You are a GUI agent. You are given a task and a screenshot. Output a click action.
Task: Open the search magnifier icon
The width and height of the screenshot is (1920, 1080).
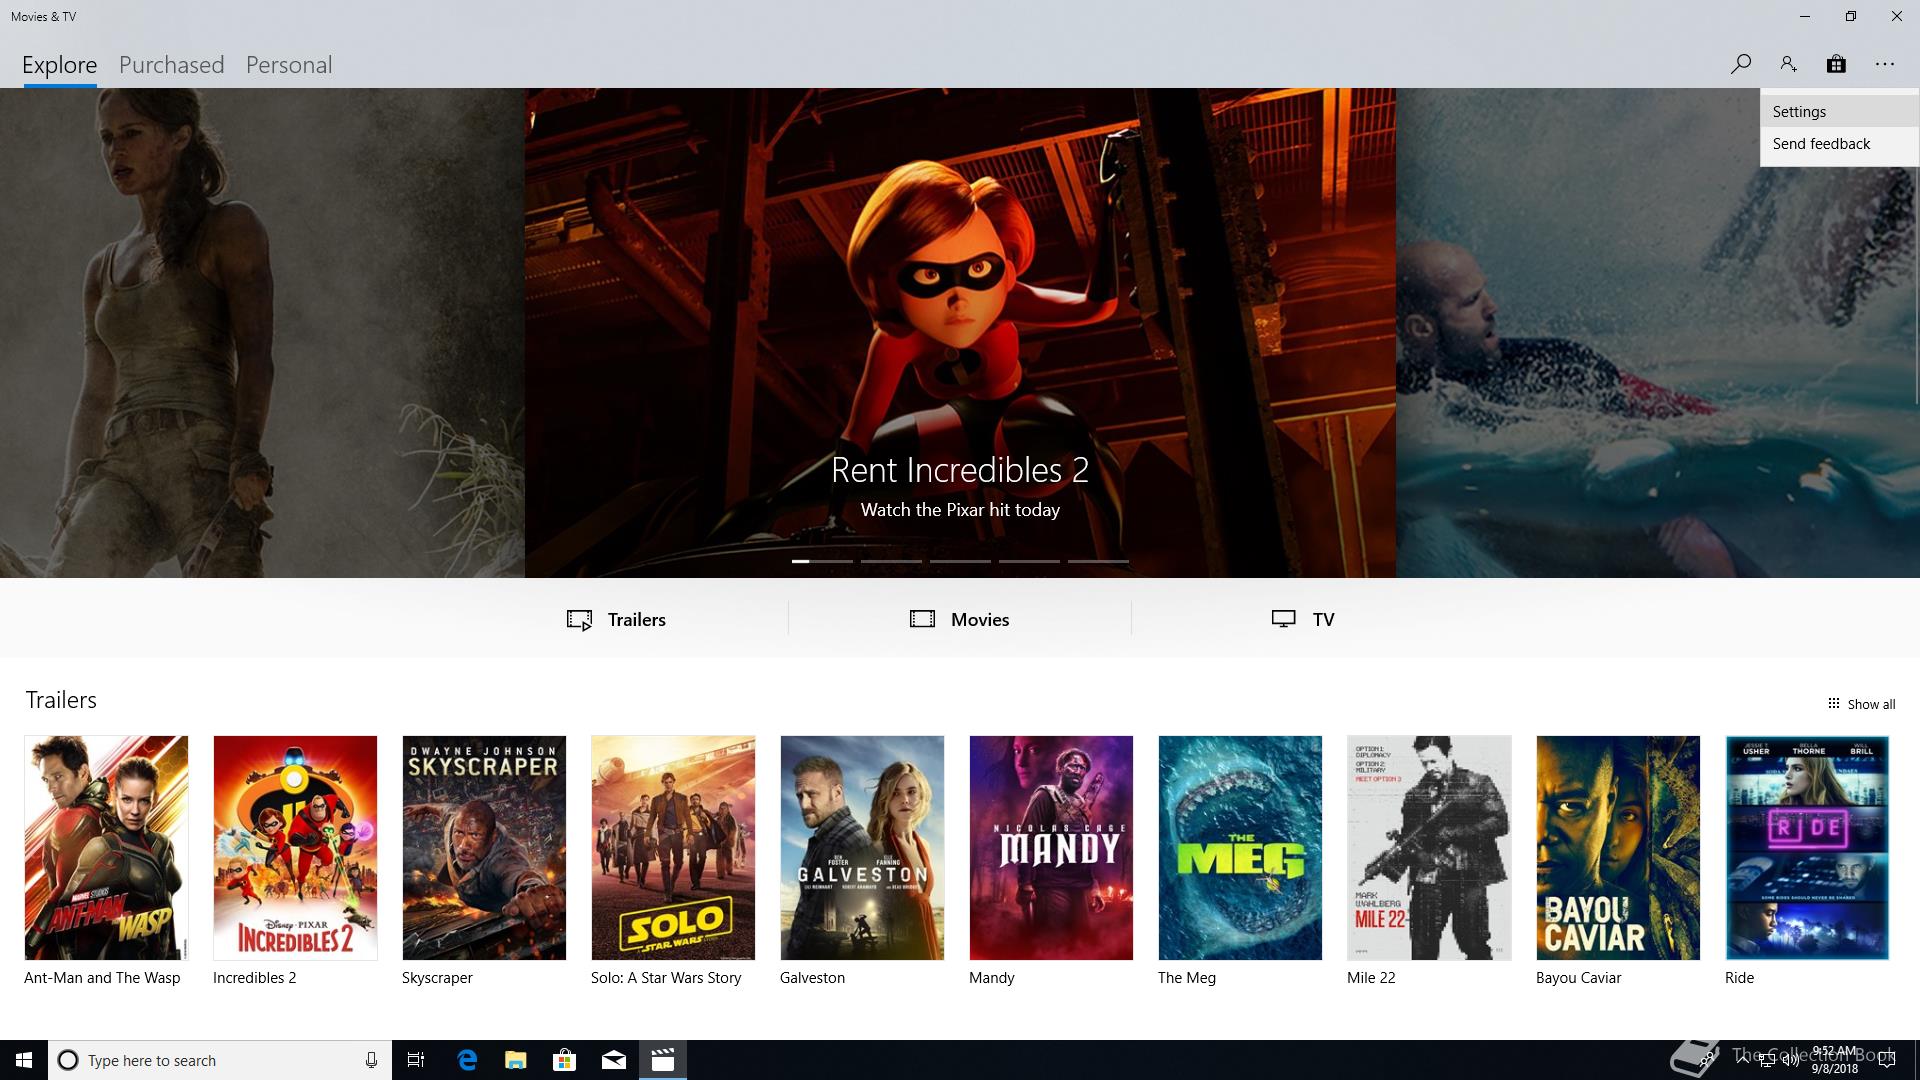point(1740,64)
